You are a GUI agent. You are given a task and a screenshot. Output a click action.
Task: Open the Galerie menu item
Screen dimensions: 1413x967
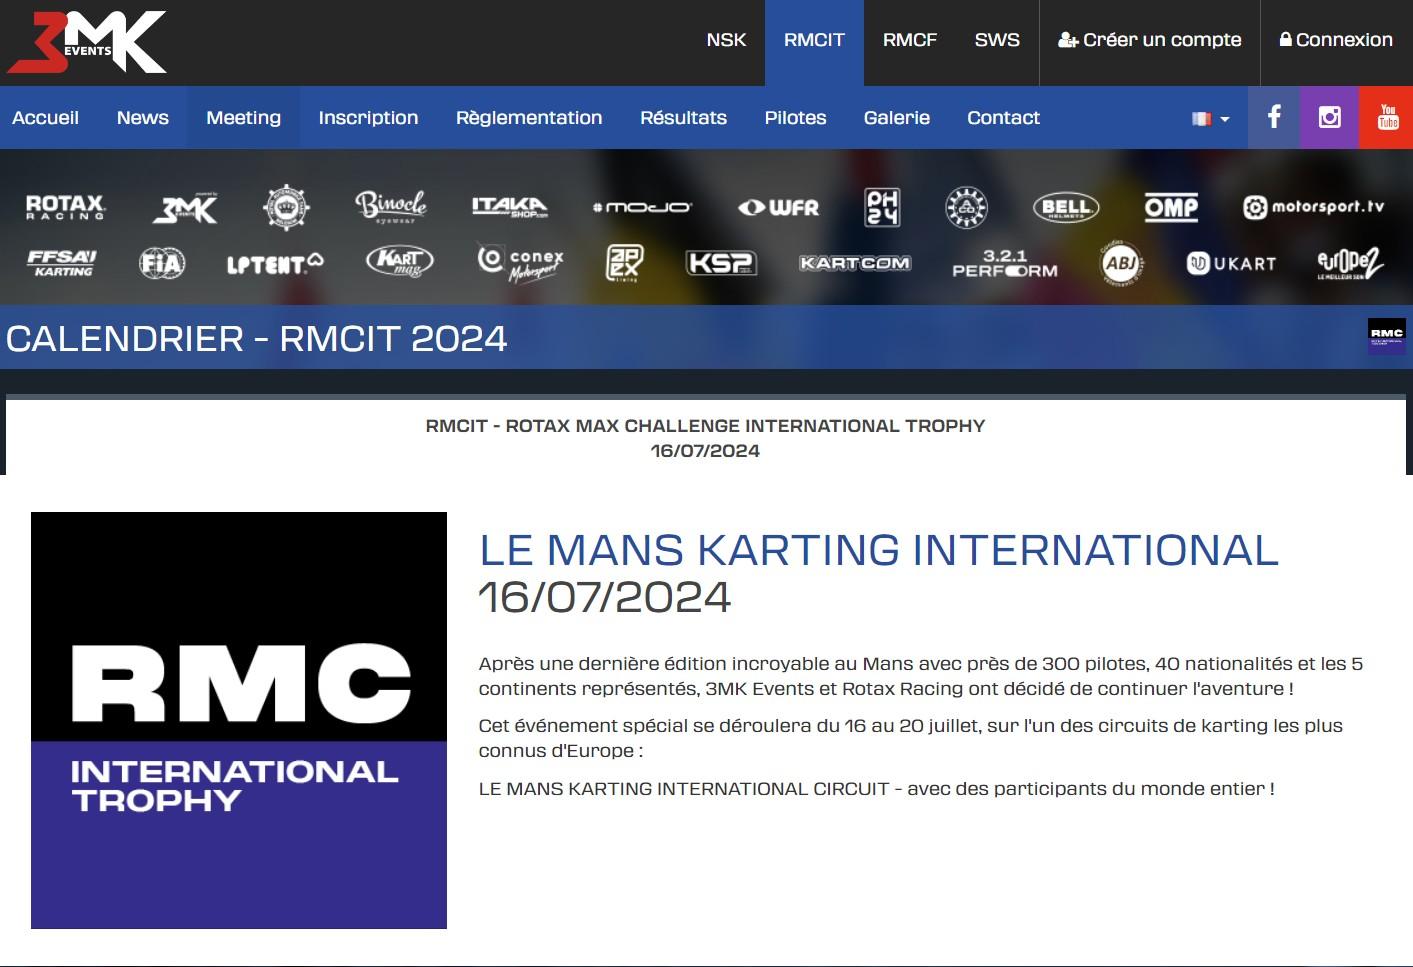897,118
